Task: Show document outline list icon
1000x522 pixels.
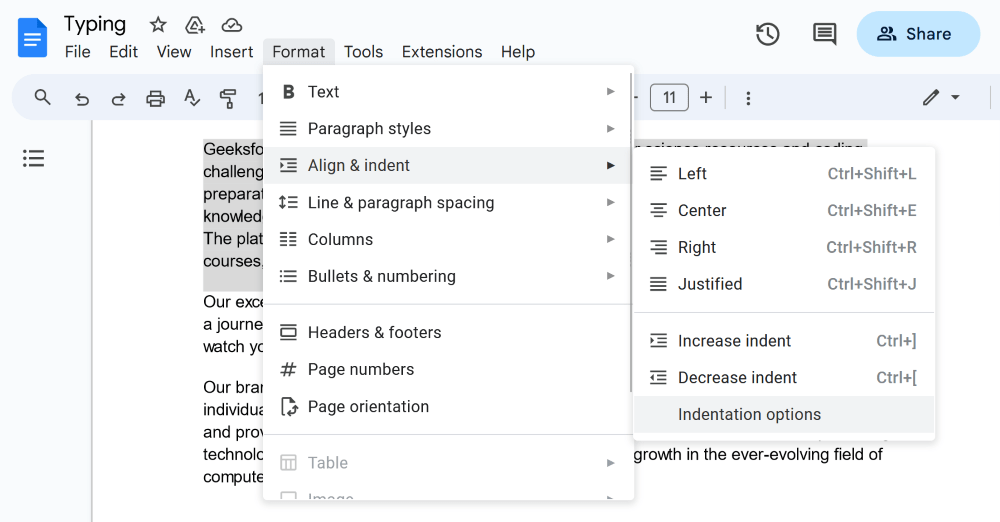Action: pyautogui.click(x=34, y=158)
